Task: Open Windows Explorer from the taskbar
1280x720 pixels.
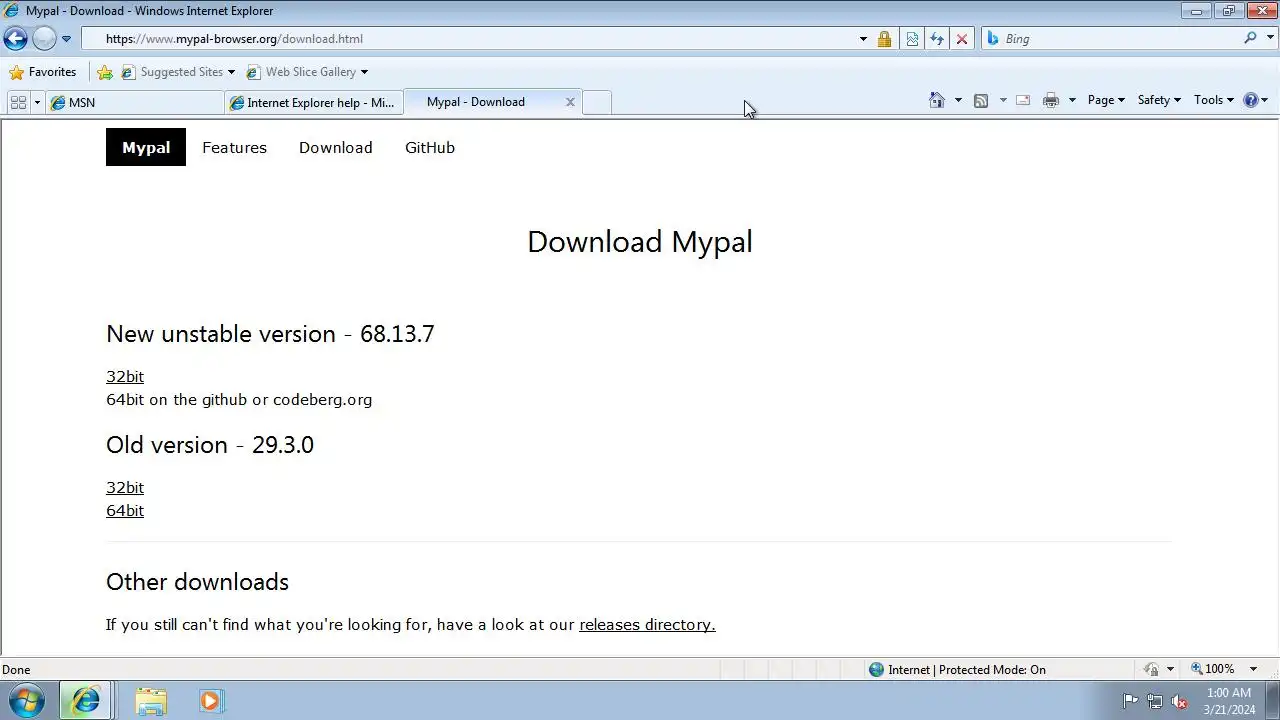Action: [x=151, y=701]
